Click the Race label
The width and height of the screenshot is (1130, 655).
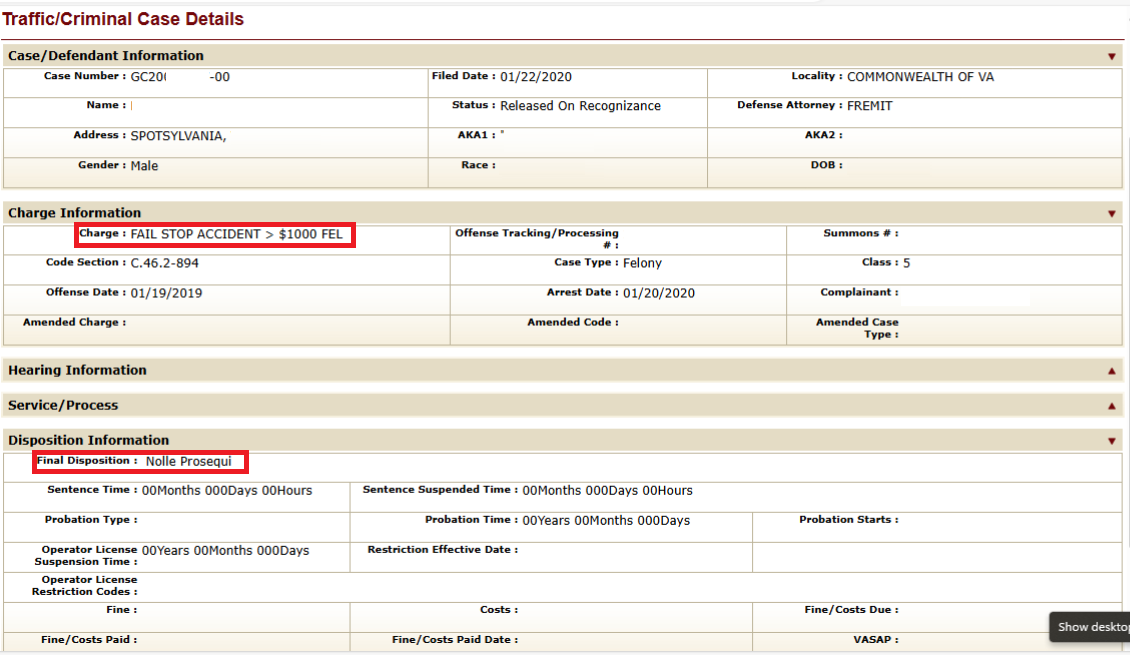pos(479,165)
